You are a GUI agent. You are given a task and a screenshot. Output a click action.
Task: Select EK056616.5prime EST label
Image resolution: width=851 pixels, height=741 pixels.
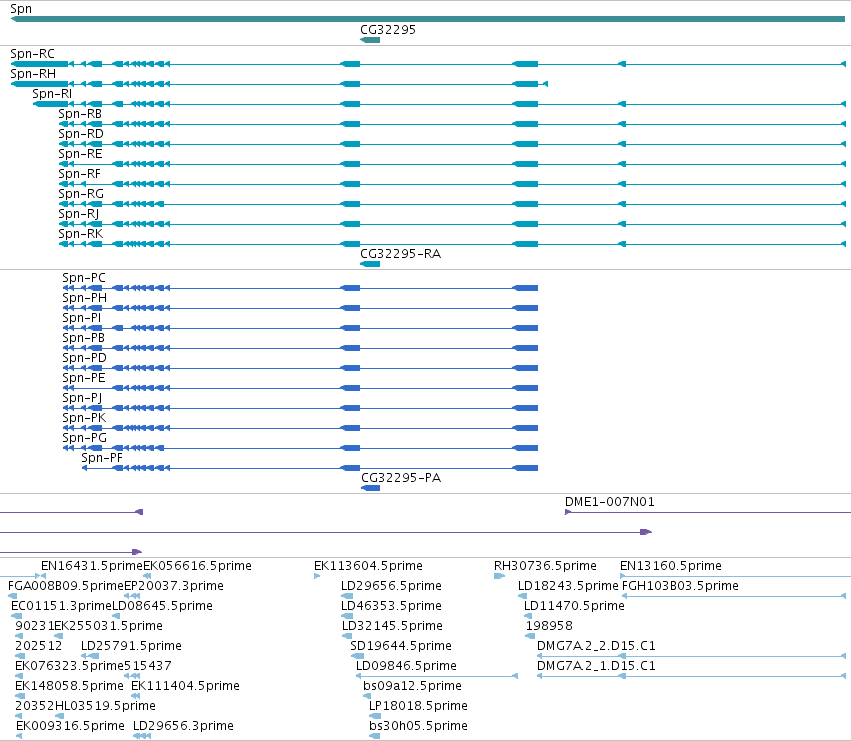(197, 566)
